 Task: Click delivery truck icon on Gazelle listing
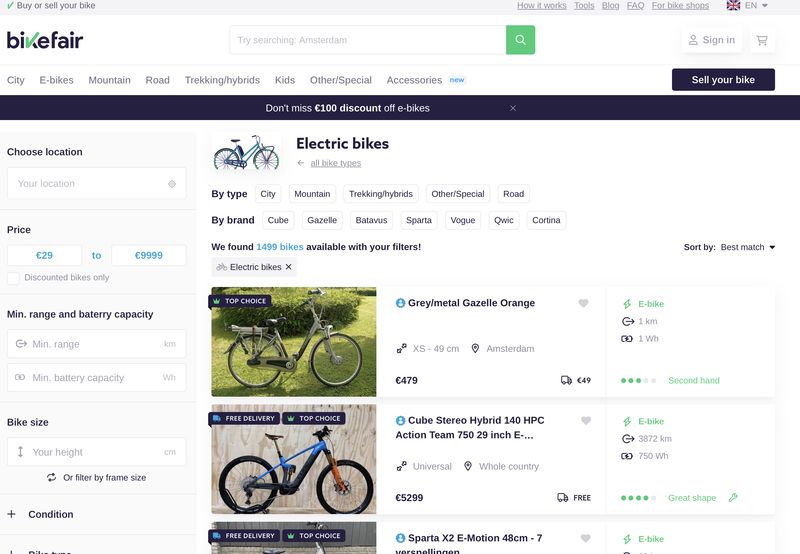click(566, 380)
